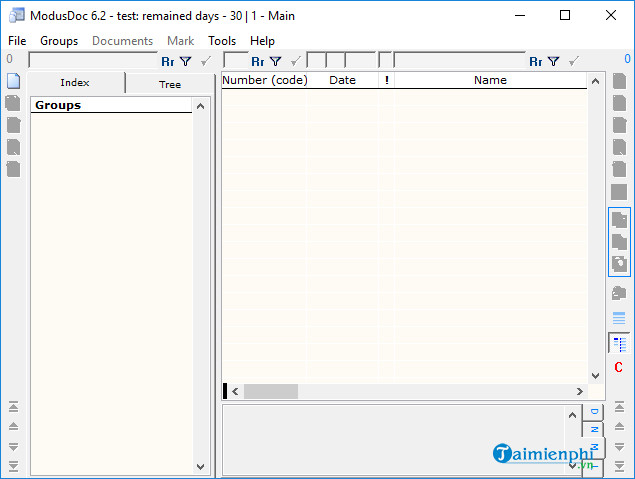The width and height of the screenshot is (635, 479).
Task: Click the Rr button in groups filter bar
Action: click(167, 62)
